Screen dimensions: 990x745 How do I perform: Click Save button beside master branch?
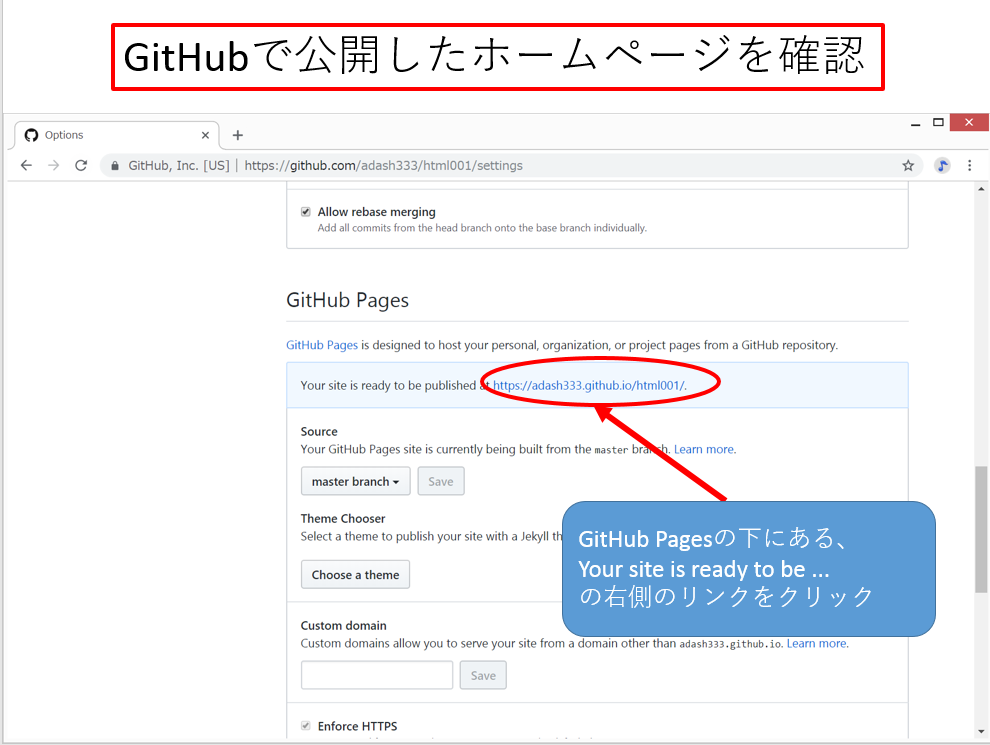click(441, 481)
